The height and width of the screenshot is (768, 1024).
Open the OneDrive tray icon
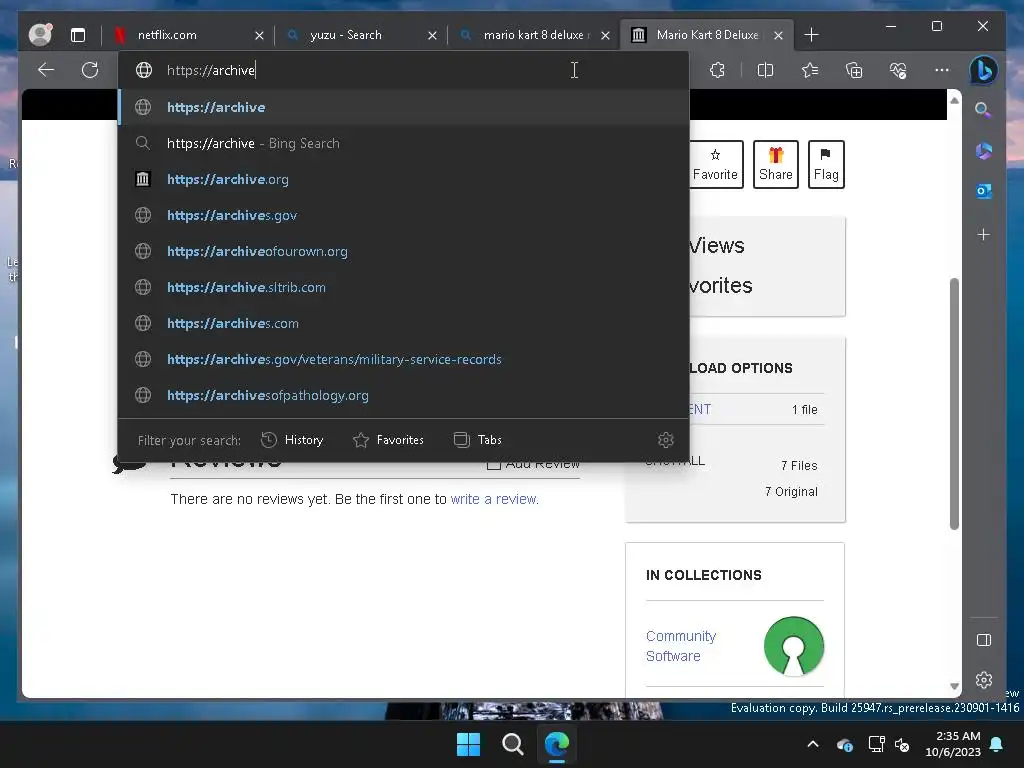tap(844, 744)
